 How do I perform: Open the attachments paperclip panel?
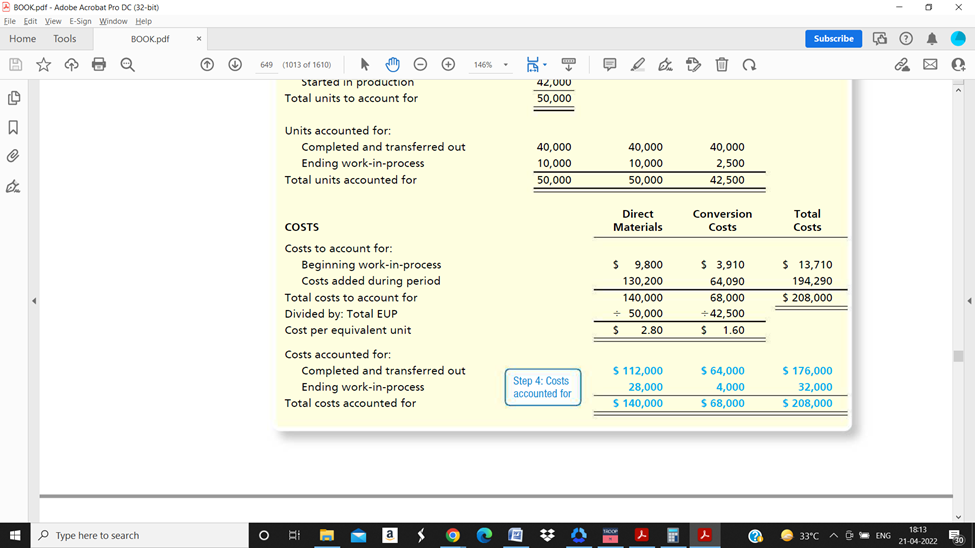point(13,156)
